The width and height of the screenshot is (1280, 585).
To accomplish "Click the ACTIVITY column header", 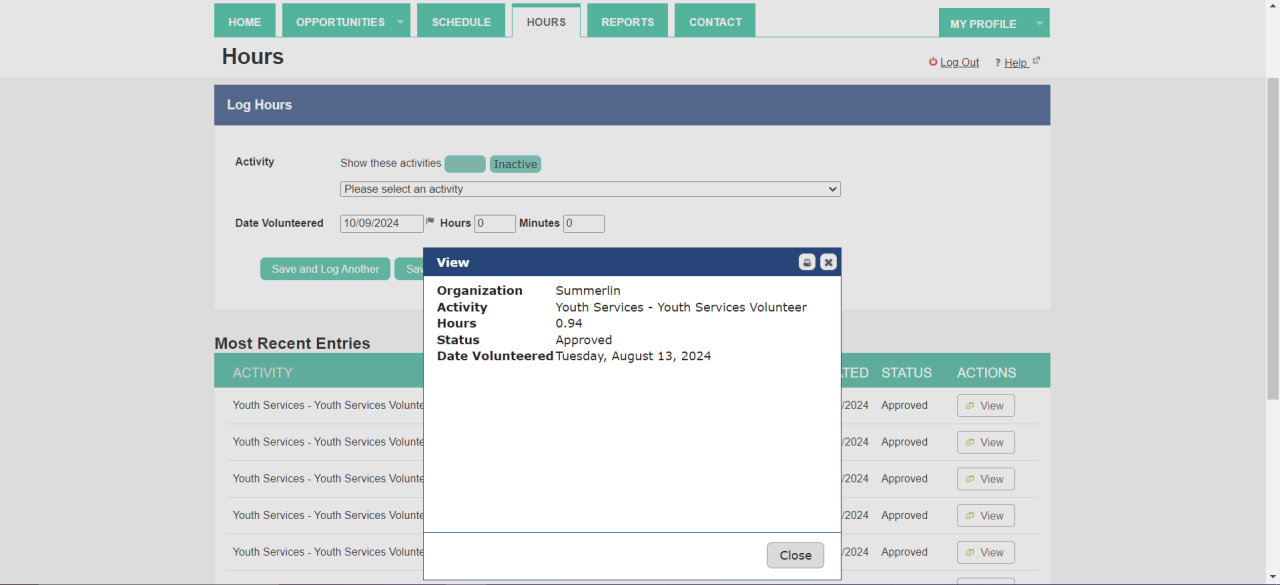I will (263, 372).
